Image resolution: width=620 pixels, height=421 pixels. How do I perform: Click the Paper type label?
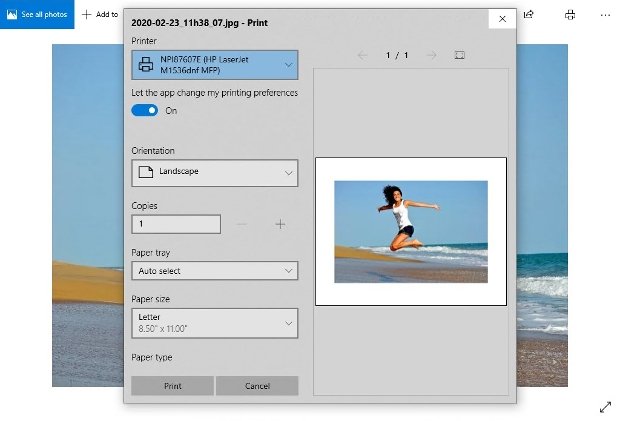152,357
